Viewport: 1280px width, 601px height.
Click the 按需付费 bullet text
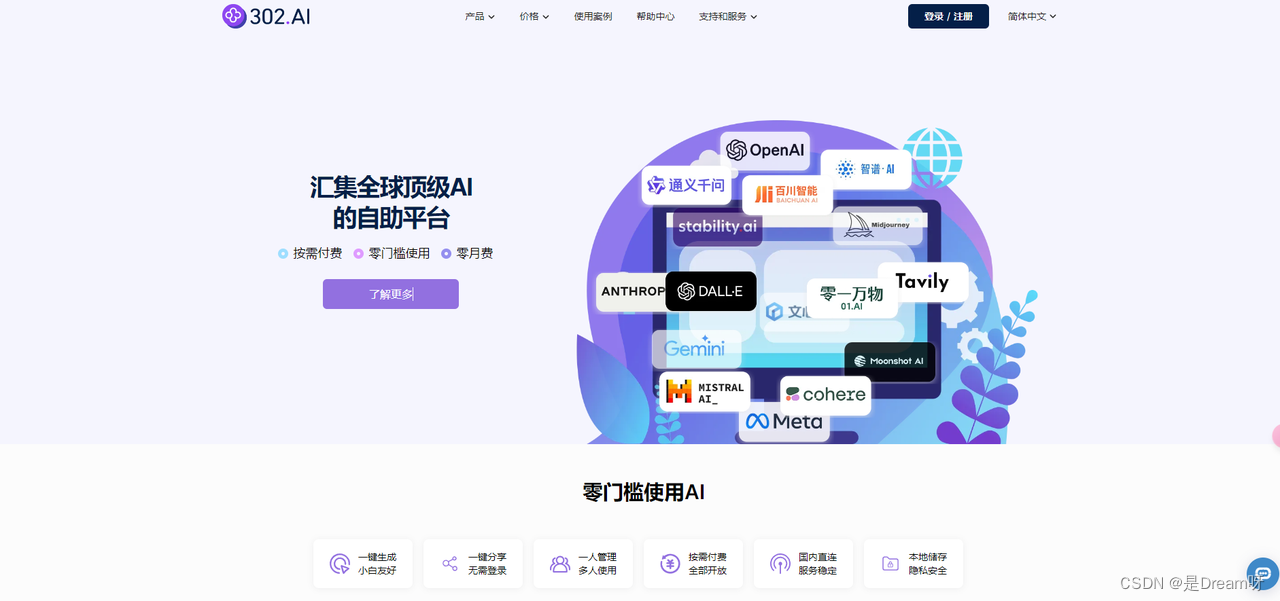317,254
